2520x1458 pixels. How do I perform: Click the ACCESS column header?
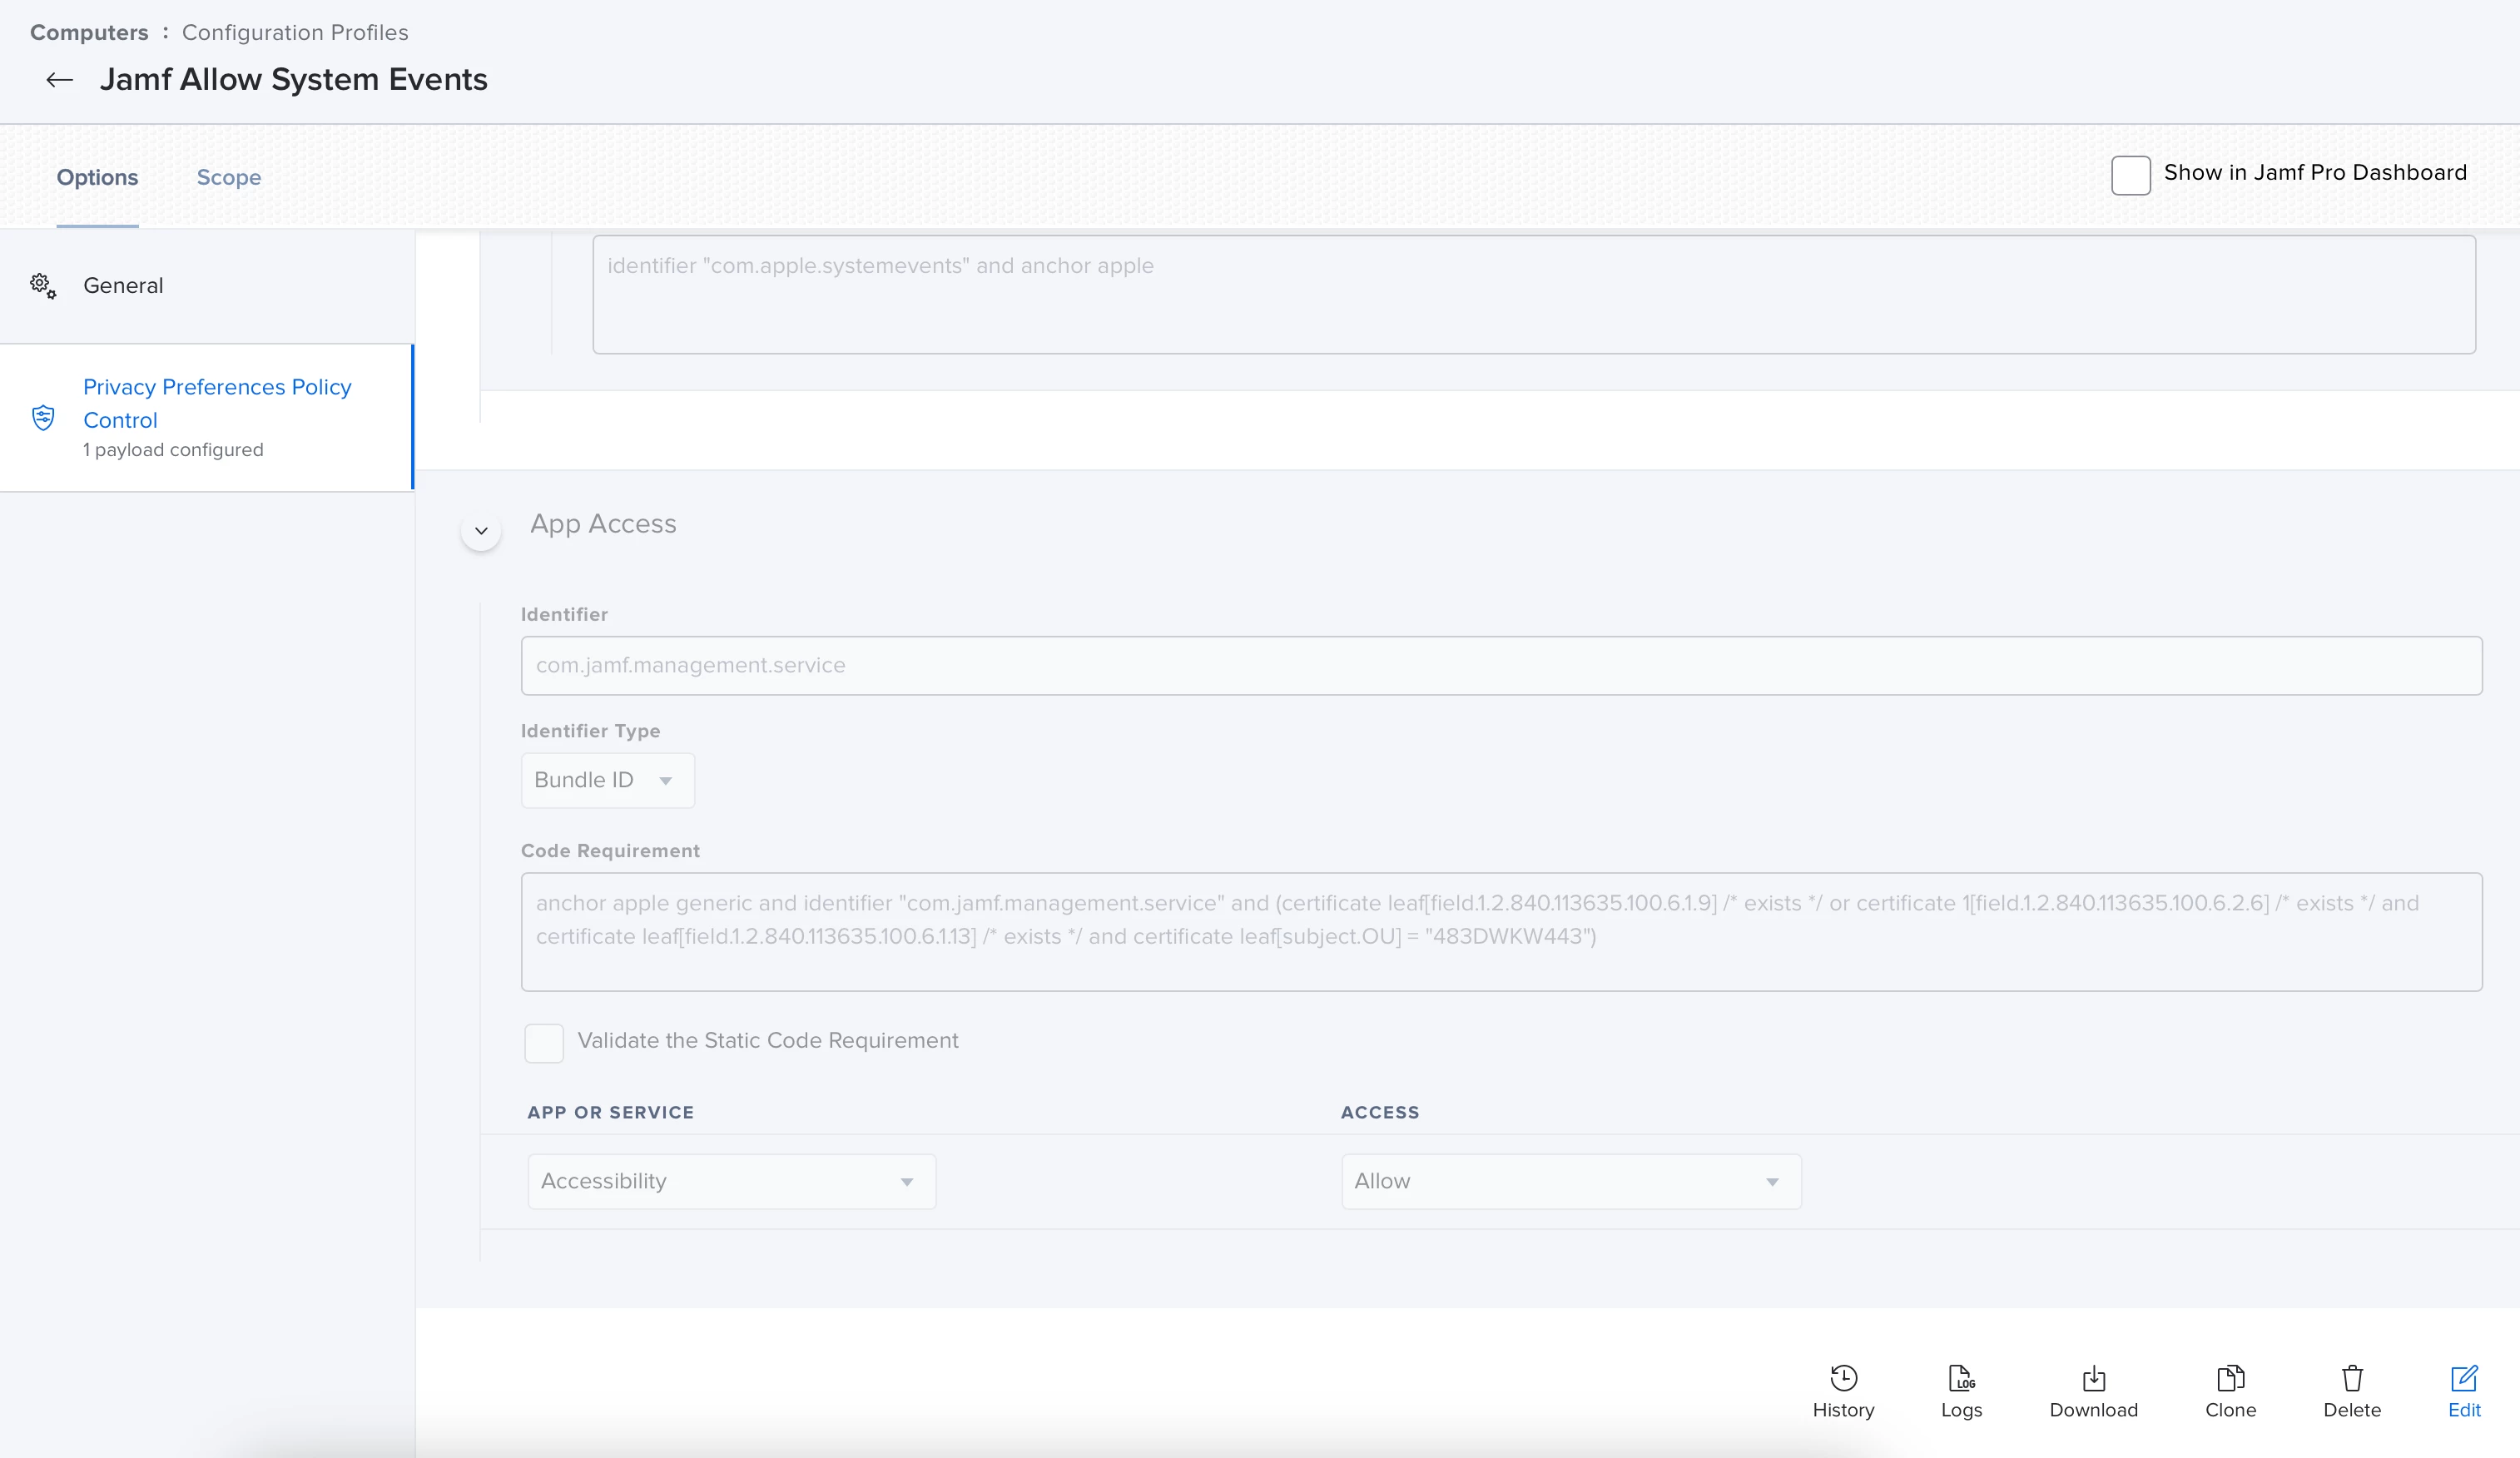(x=1380, y=1112)
